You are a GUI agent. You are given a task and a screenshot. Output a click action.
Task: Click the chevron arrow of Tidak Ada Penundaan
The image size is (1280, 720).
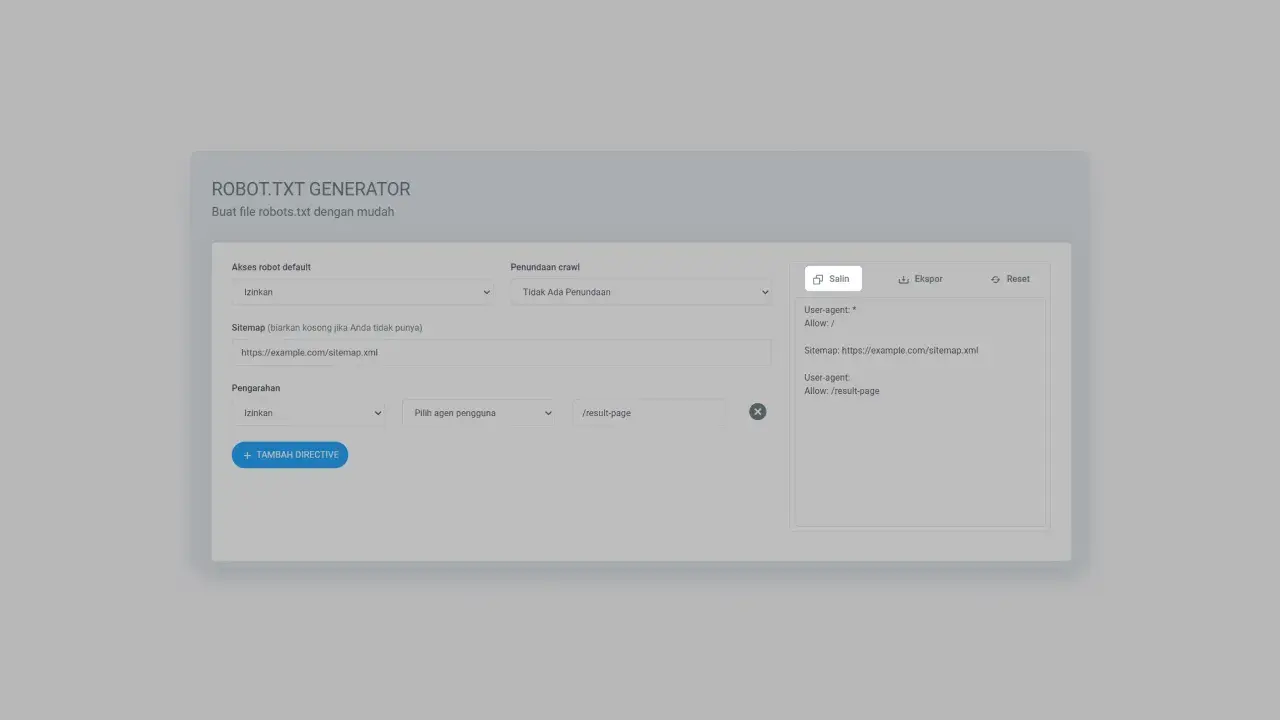pyautogui.click(x=765, y=292)
